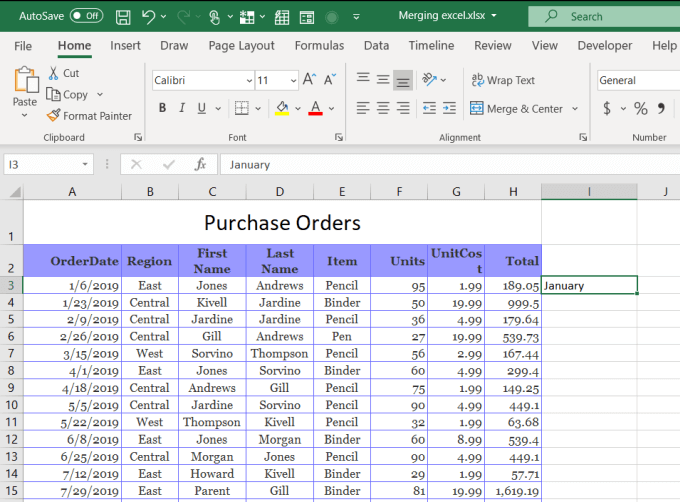Click the Wrap Text button

point(503,80)
